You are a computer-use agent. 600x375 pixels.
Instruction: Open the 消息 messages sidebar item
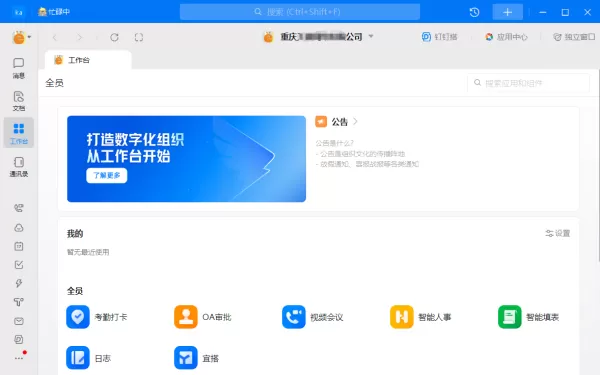point(18,68)
